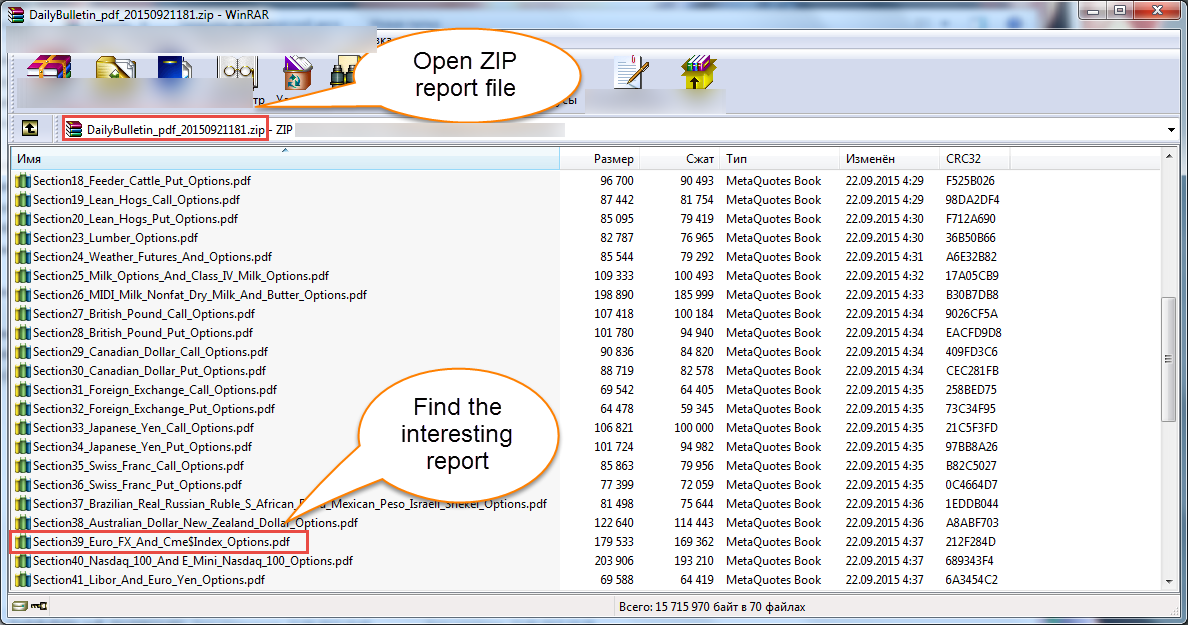The height and width of the screenshot is (625, 1188).
Task: Select Section40_Nasdaq_100 E_Mini options file
Action: point(192,561)
